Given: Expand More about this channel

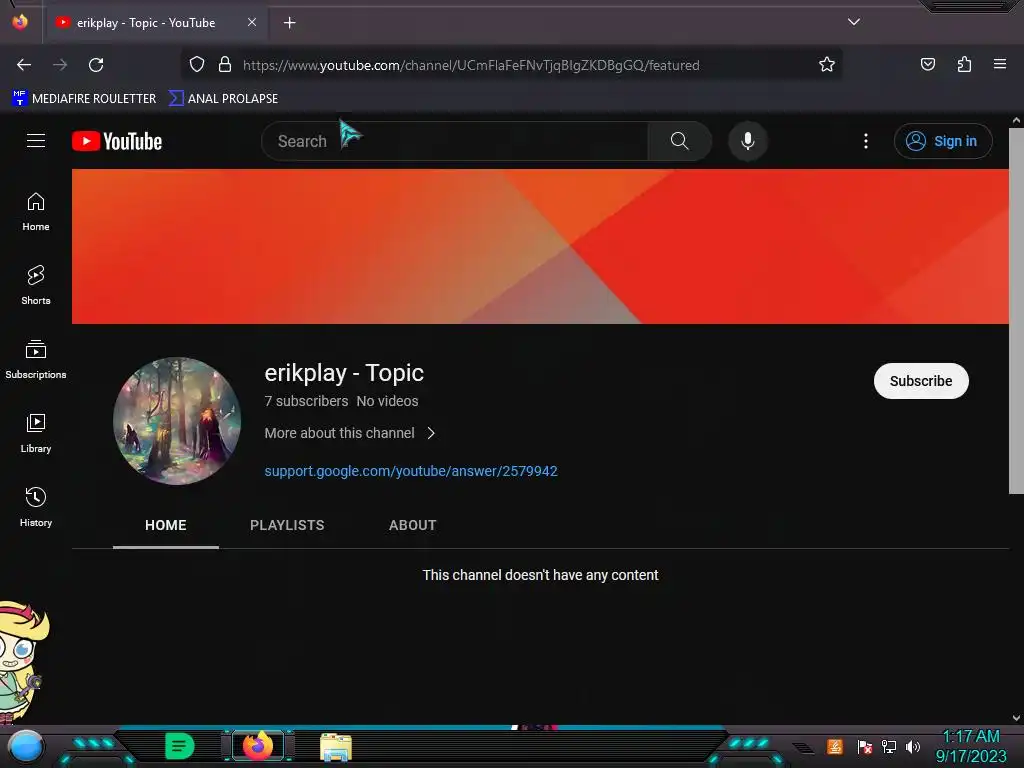Looking at the screenshot, I should (x=349, y=433).
